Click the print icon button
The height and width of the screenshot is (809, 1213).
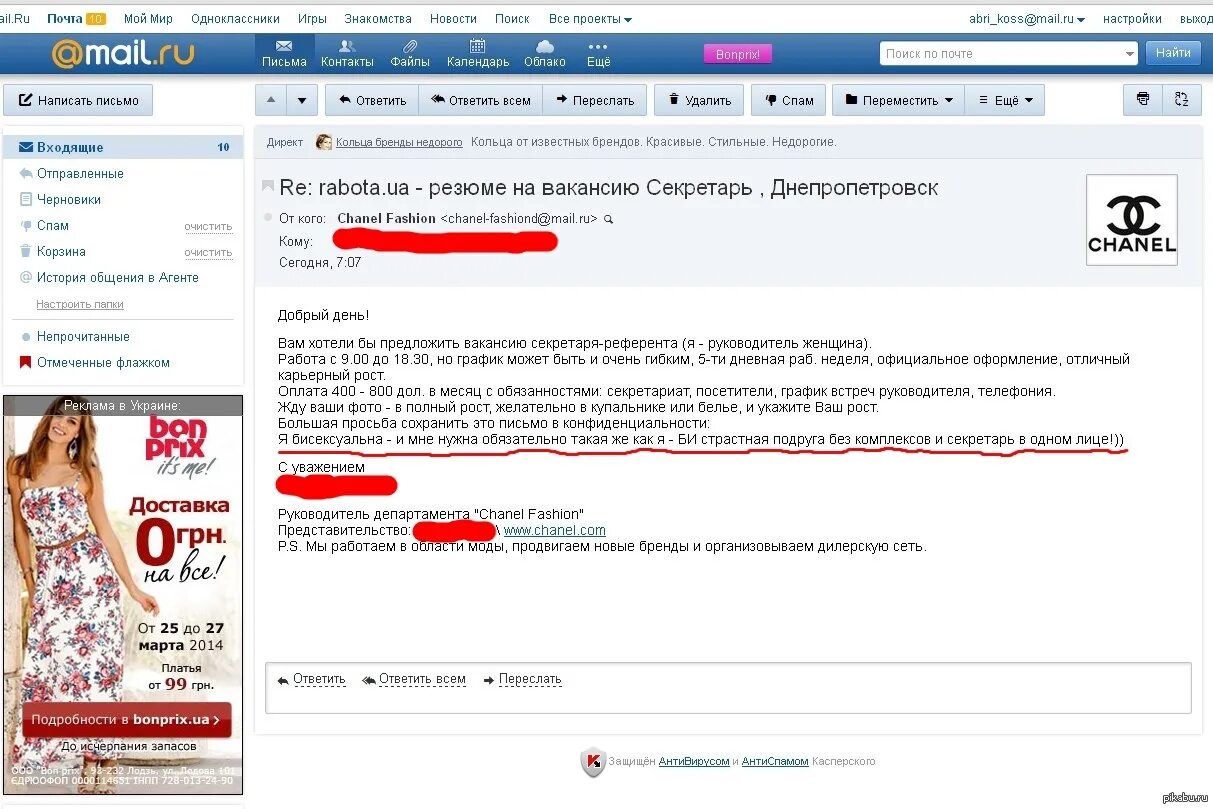1143,99
